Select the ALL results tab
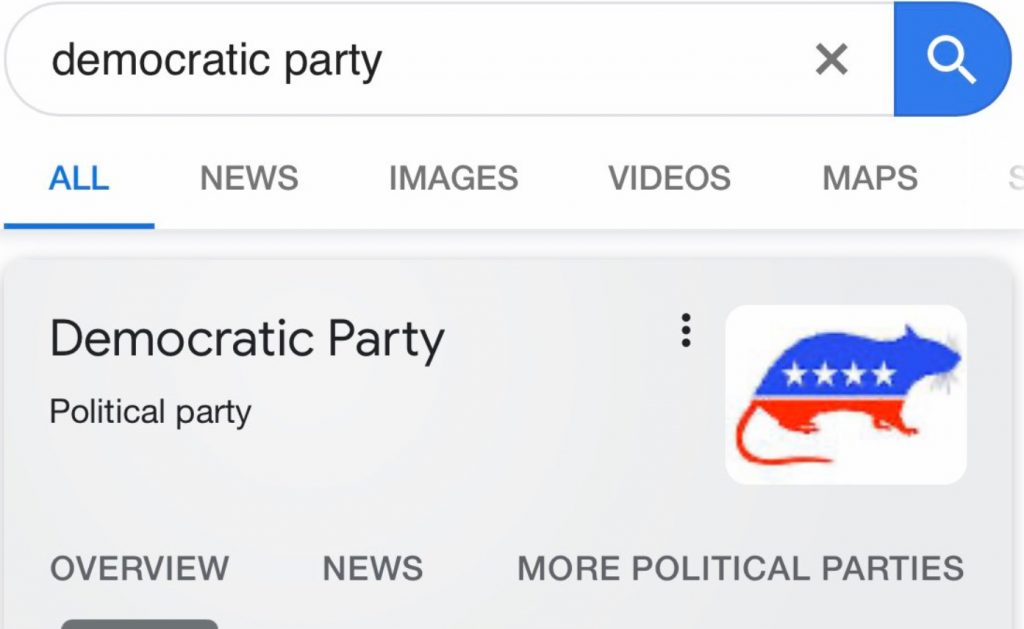1024x629 pixels. [x=78, y=178]
